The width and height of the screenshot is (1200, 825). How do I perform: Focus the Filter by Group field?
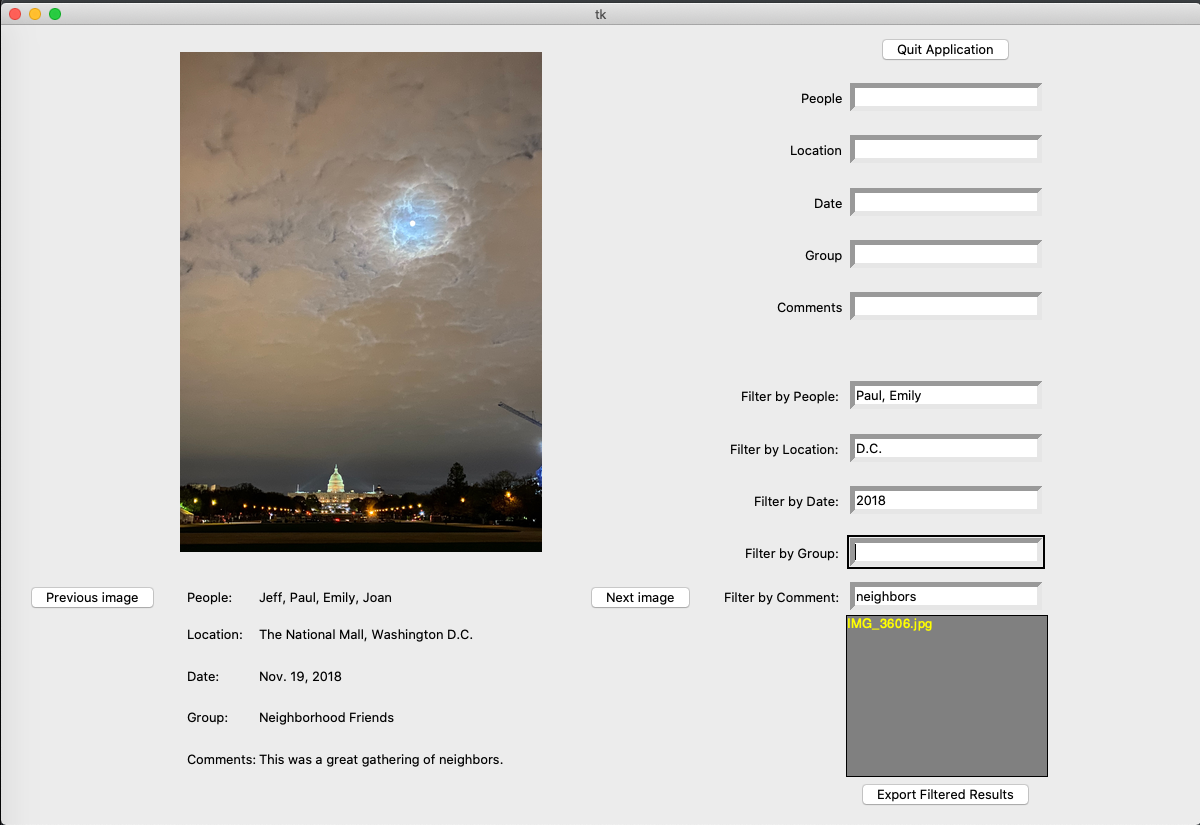(x=946, y=552)
